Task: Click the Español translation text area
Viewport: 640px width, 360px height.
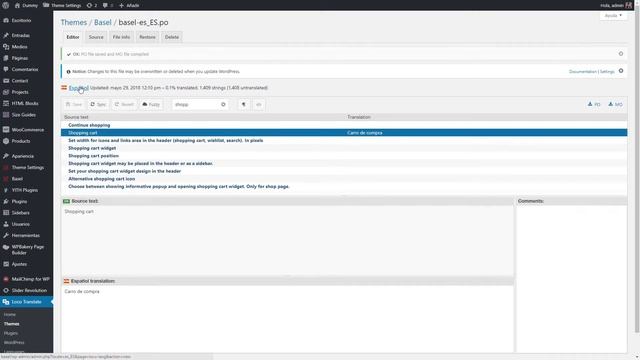Action: click(x=287, y=318)
